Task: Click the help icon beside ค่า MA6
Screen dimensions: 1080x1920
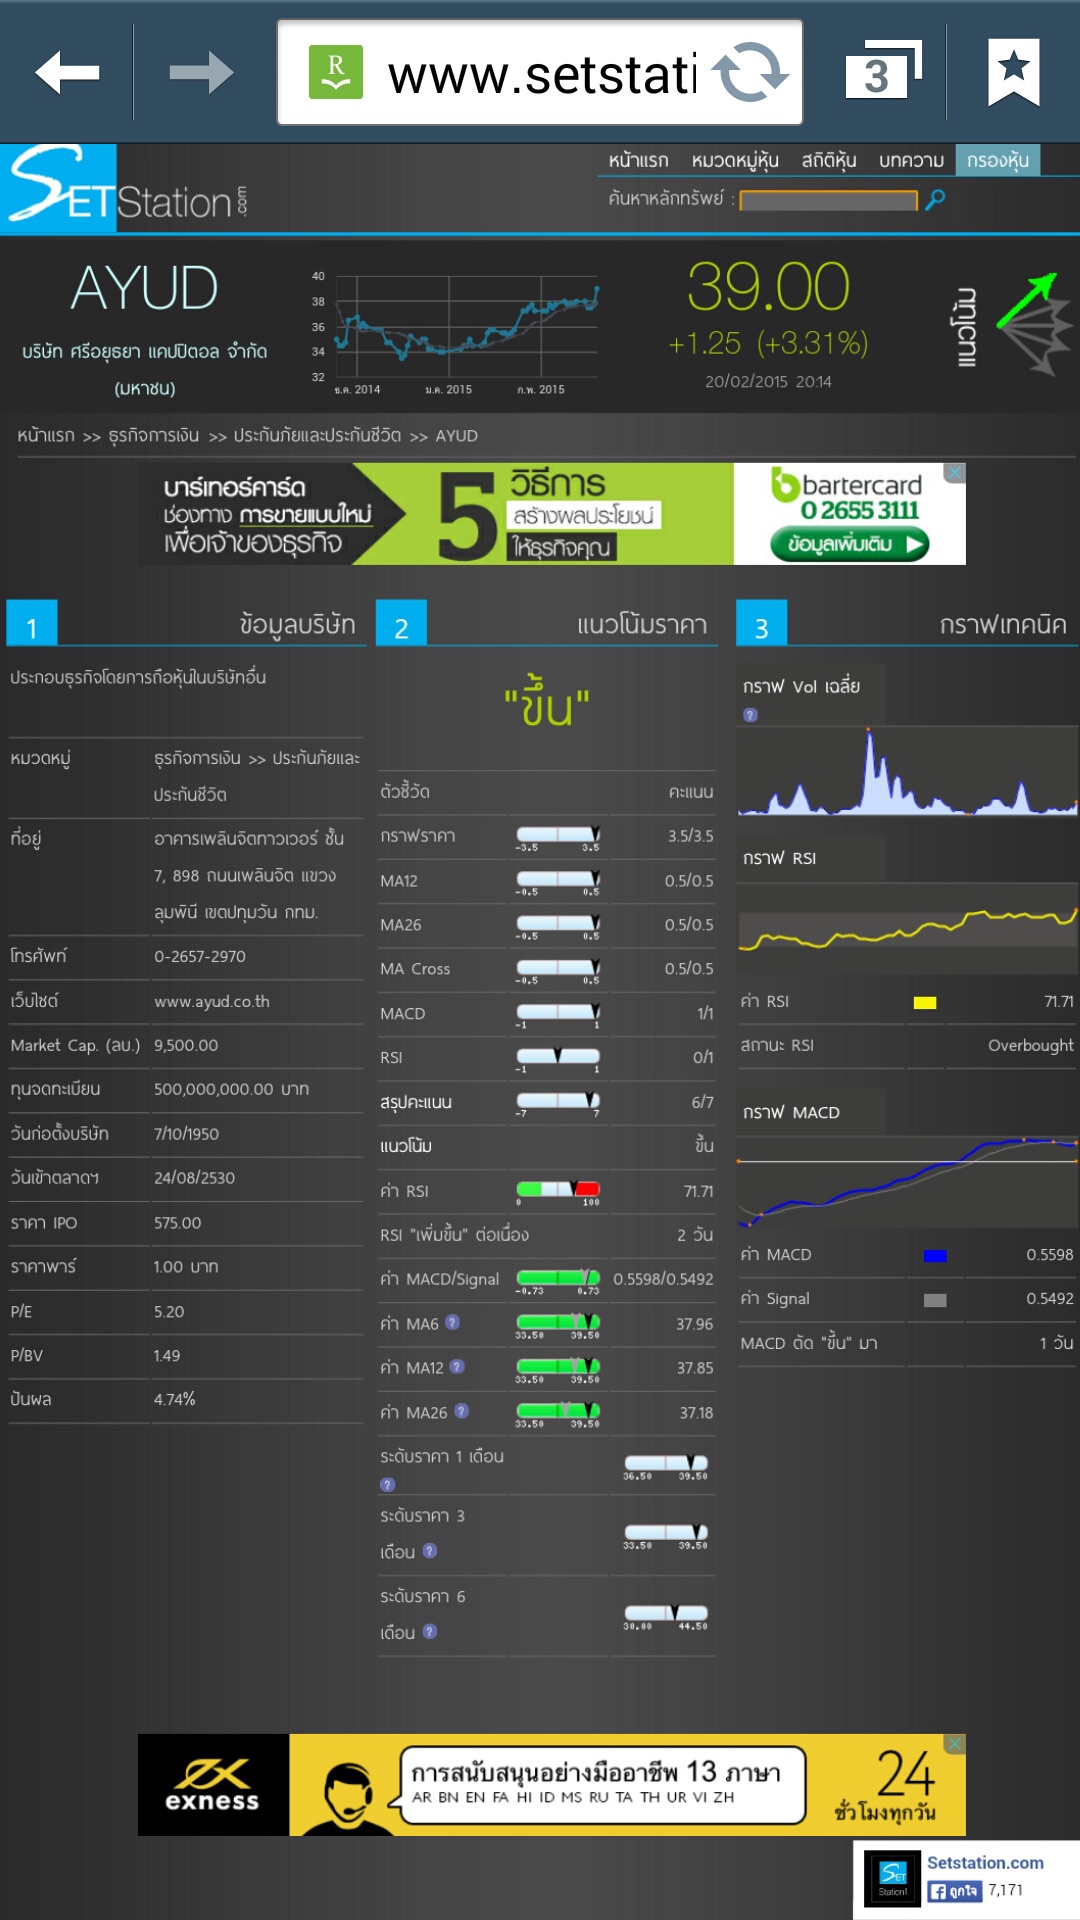Action: point(452,1322)
